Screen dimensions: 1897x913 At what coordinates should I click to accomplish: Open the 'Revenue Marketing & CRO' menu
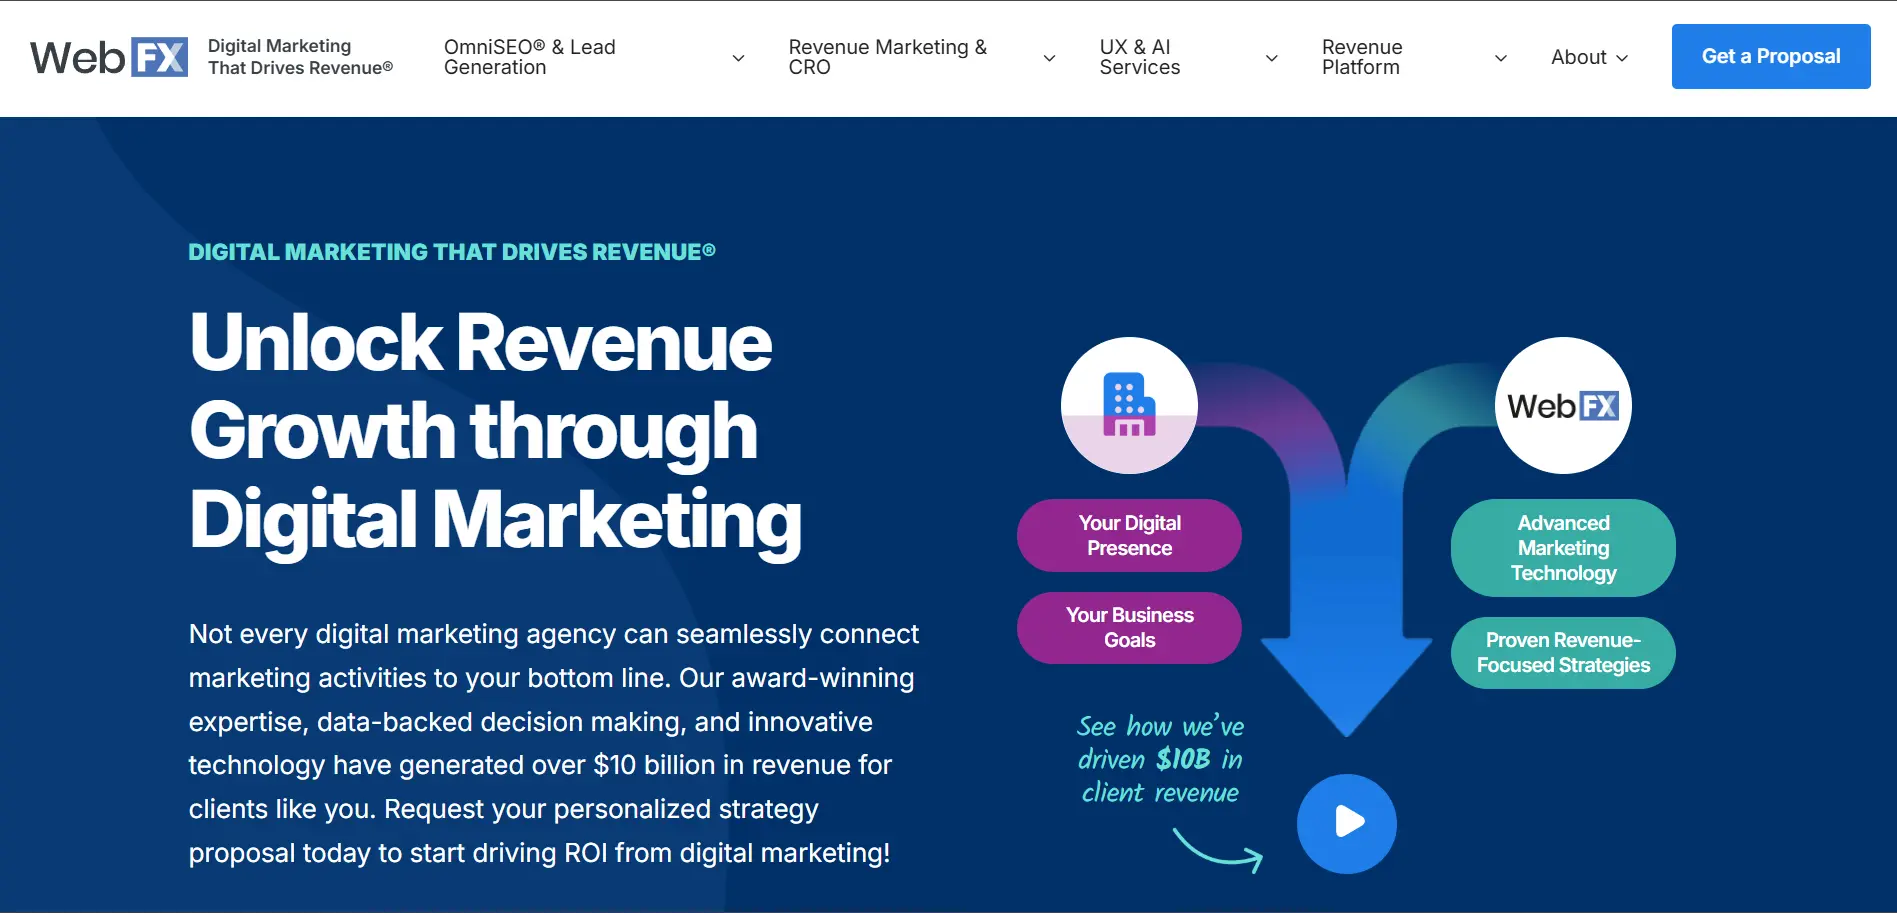pyautogui.click(x=887, y=57)
